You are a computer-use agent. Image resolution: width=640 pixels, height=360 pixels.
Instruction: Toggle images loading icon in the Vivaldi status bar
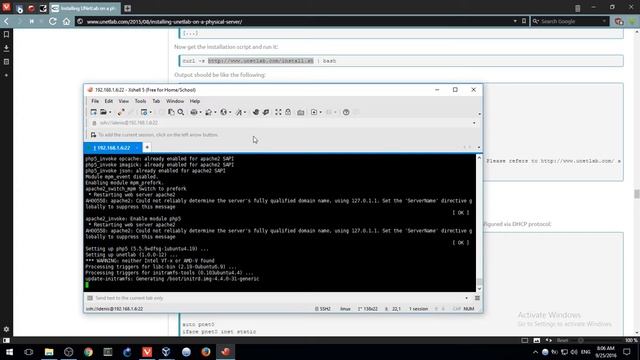coord(537,340)
